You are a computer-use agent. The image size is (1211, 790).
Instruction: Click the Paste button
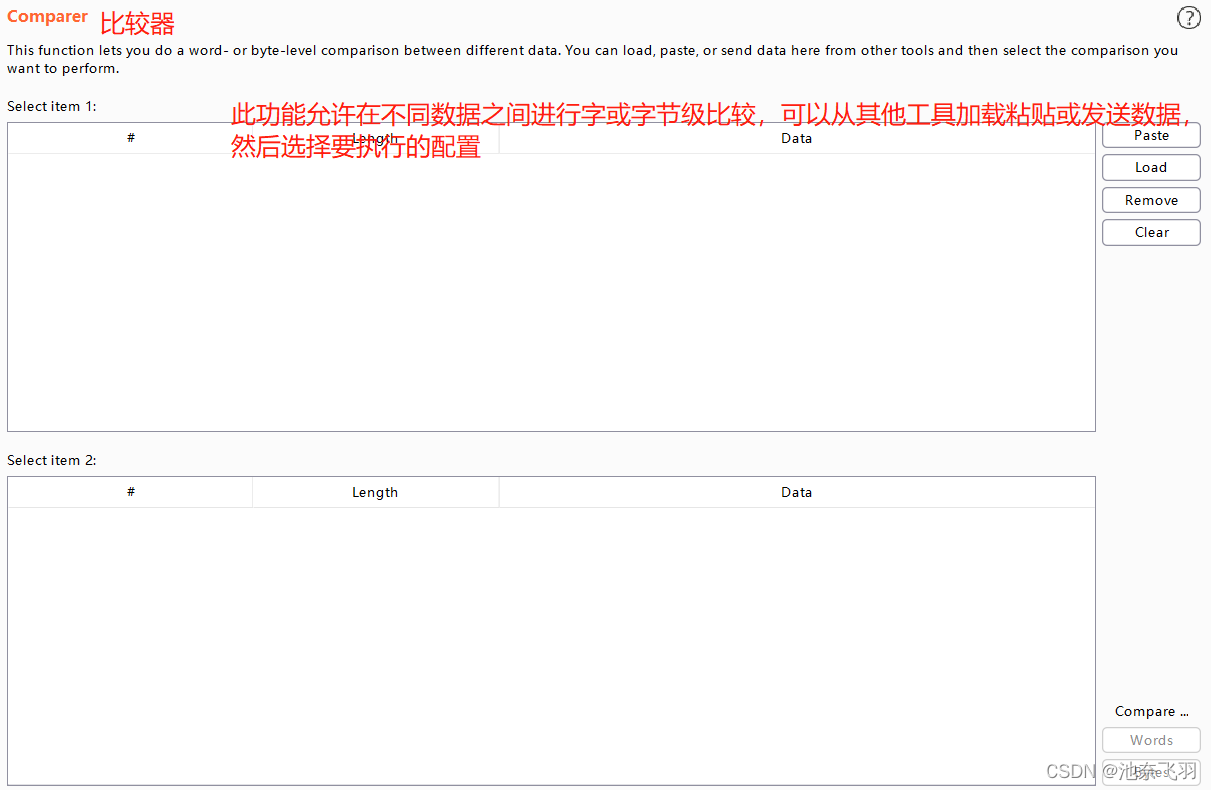[1151, 135]
